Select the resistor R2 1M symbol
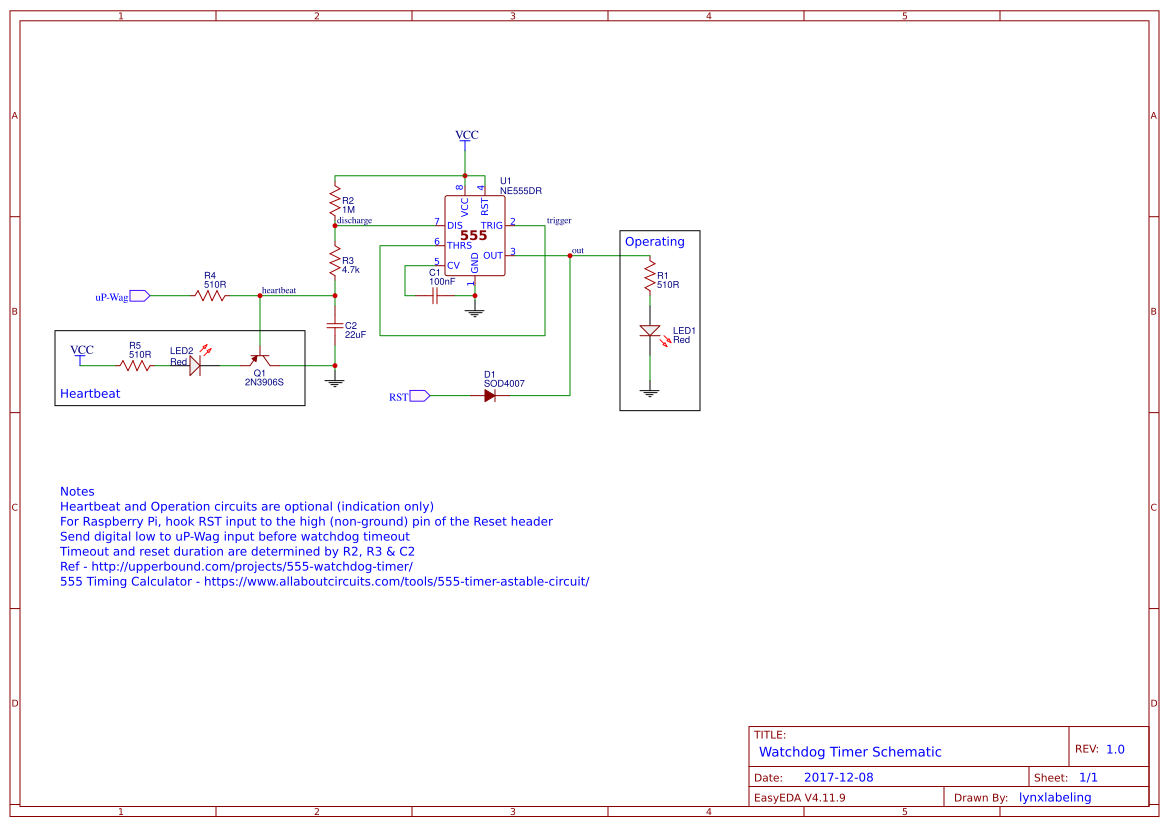Screen dimensions: 1169x827 click(x=335, y=200)
